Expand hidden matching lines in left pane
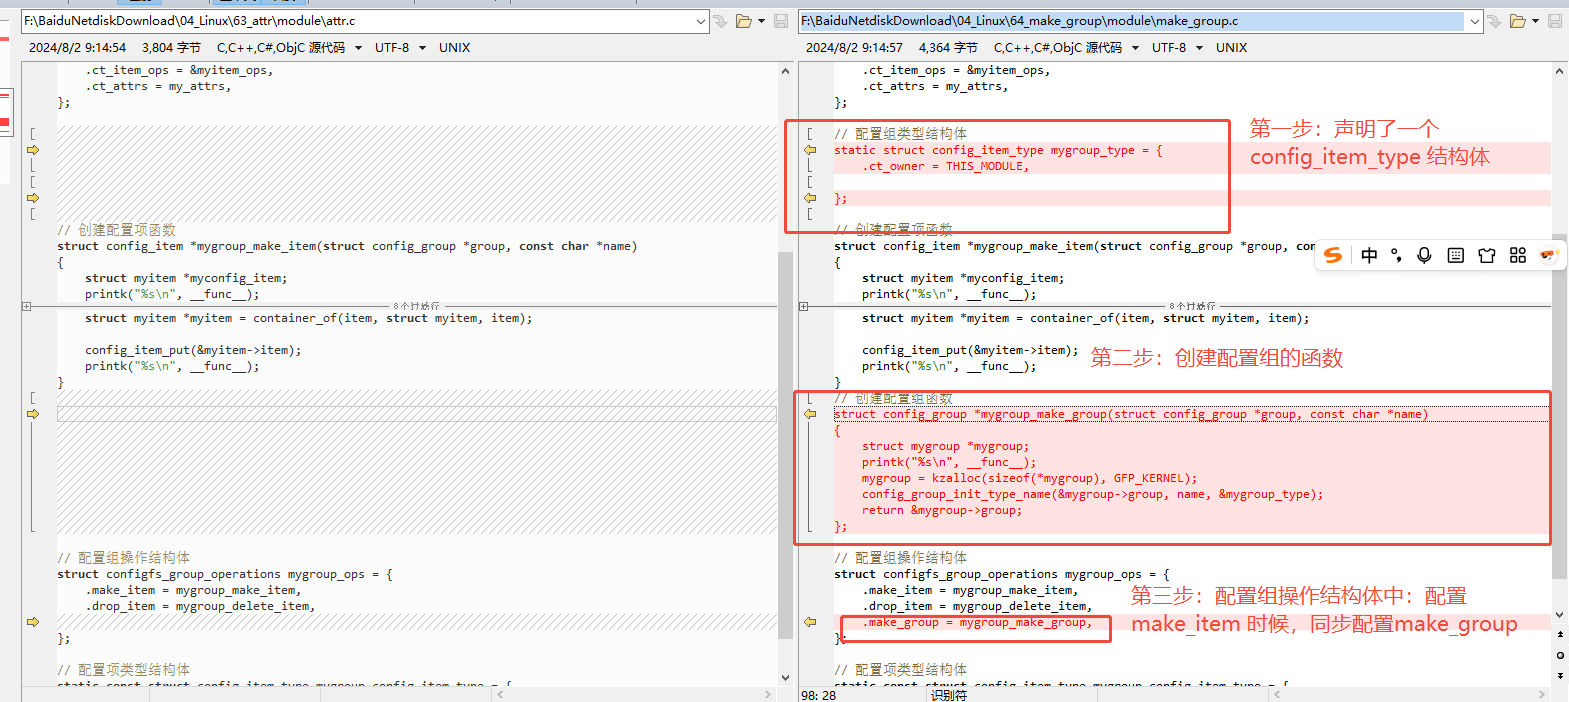Viewport: 1569px width, 702px height. point(27,306)
